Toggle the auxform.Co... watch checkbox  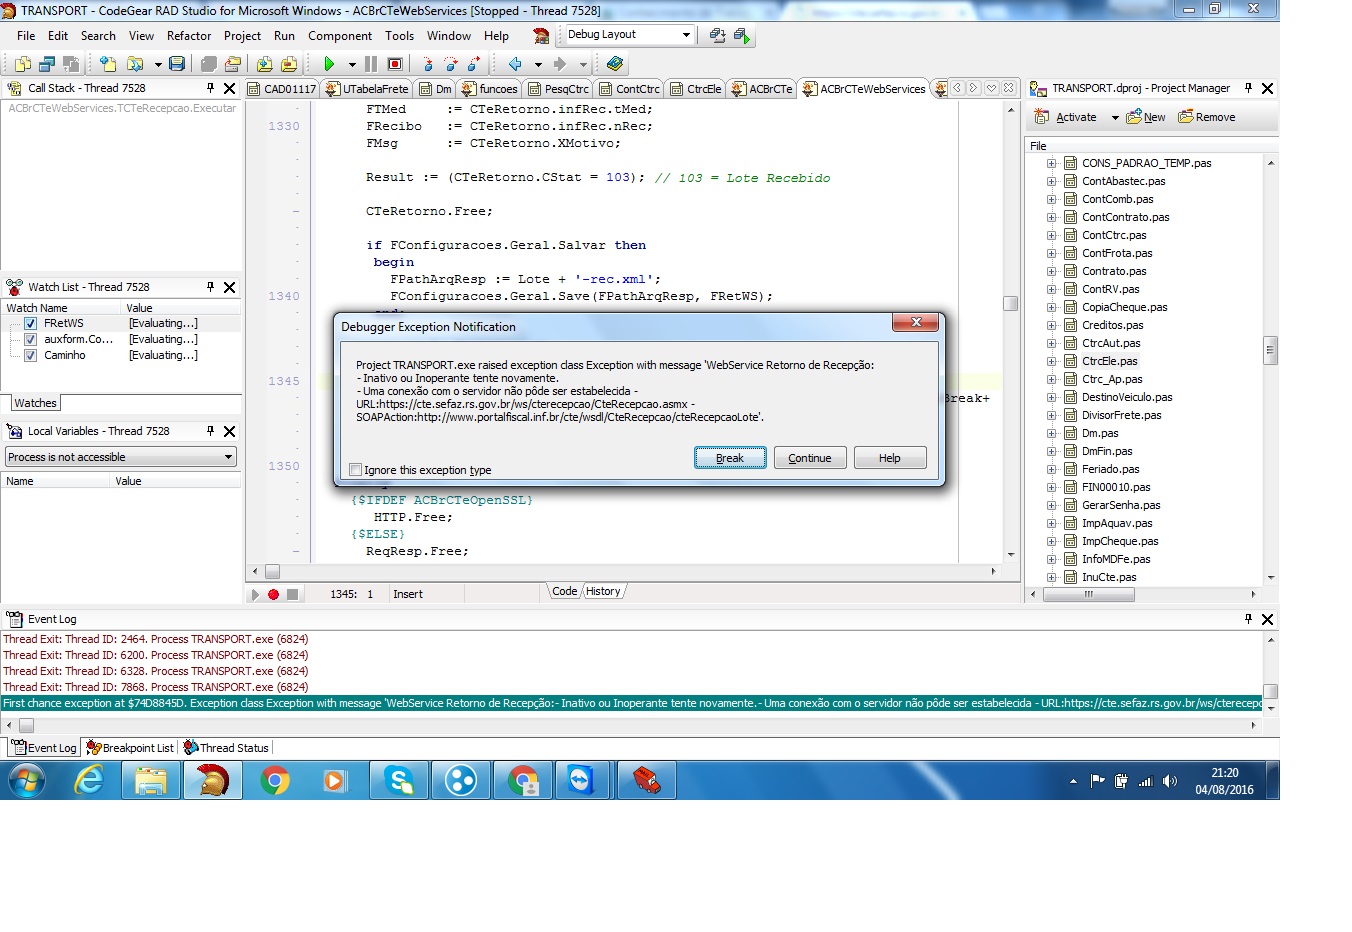[31, 339]
